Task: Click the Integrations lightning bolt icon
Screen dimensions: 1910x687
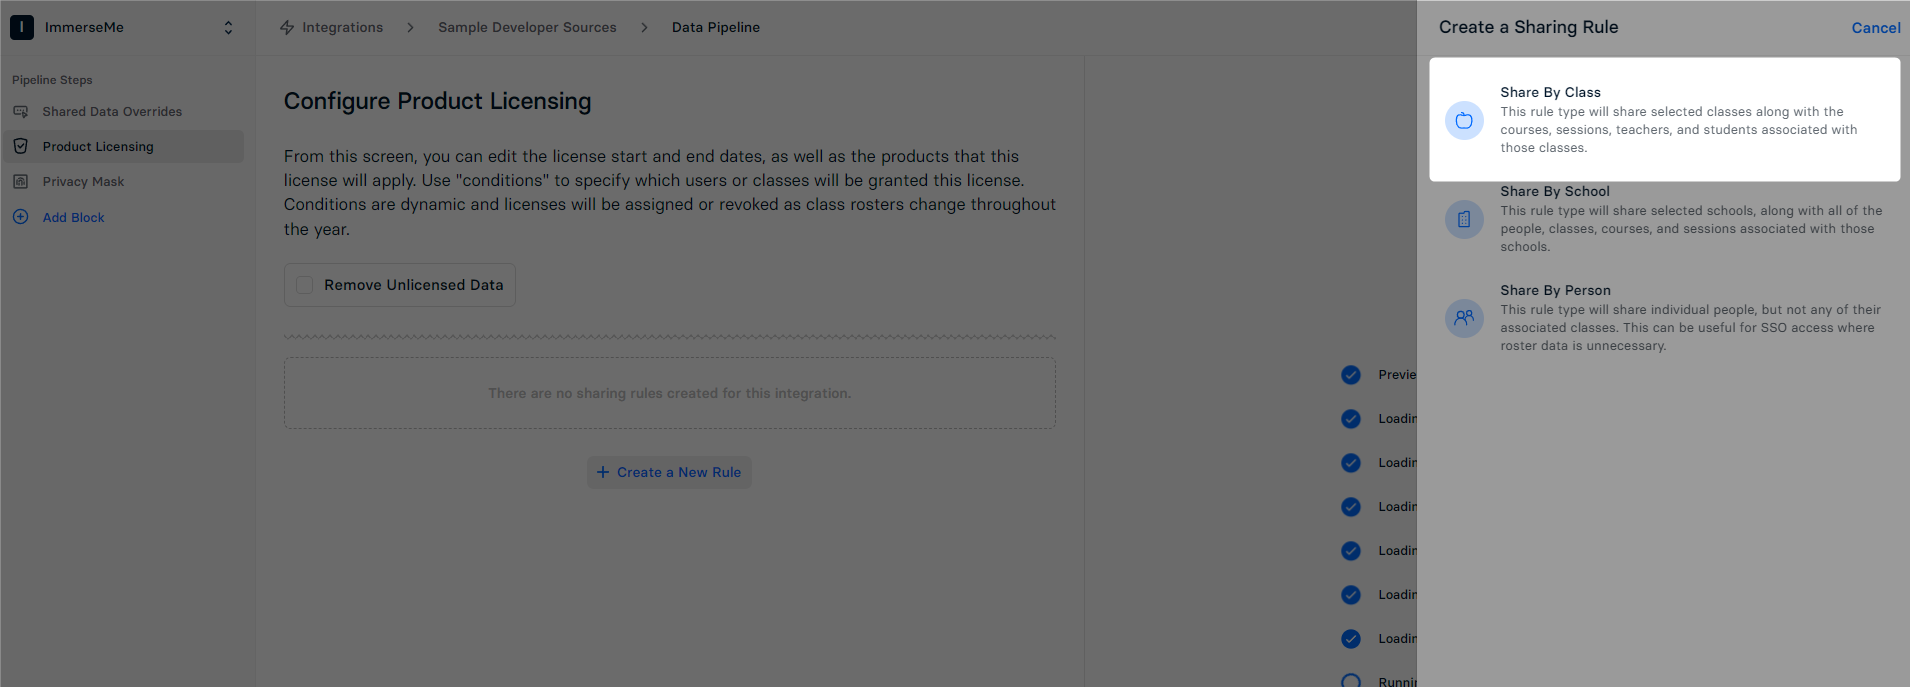Action: point(287,27)
